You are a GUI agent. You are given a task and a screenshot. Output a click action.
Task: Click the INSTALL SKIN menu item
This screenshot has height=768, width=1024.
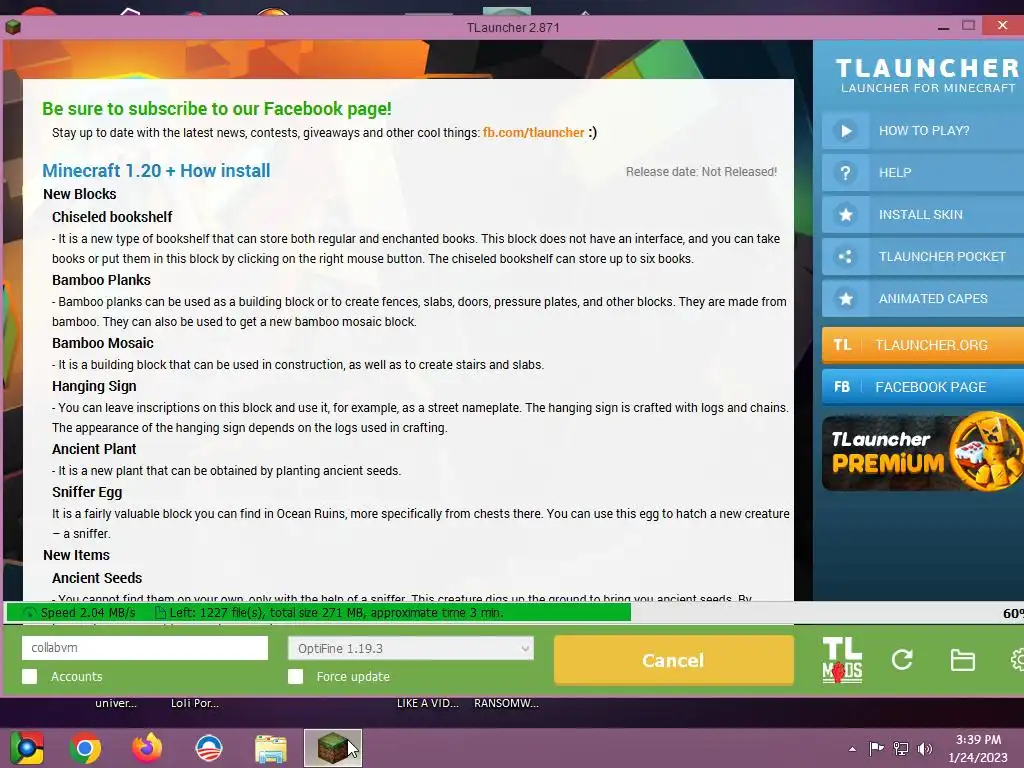pos(923,215)
